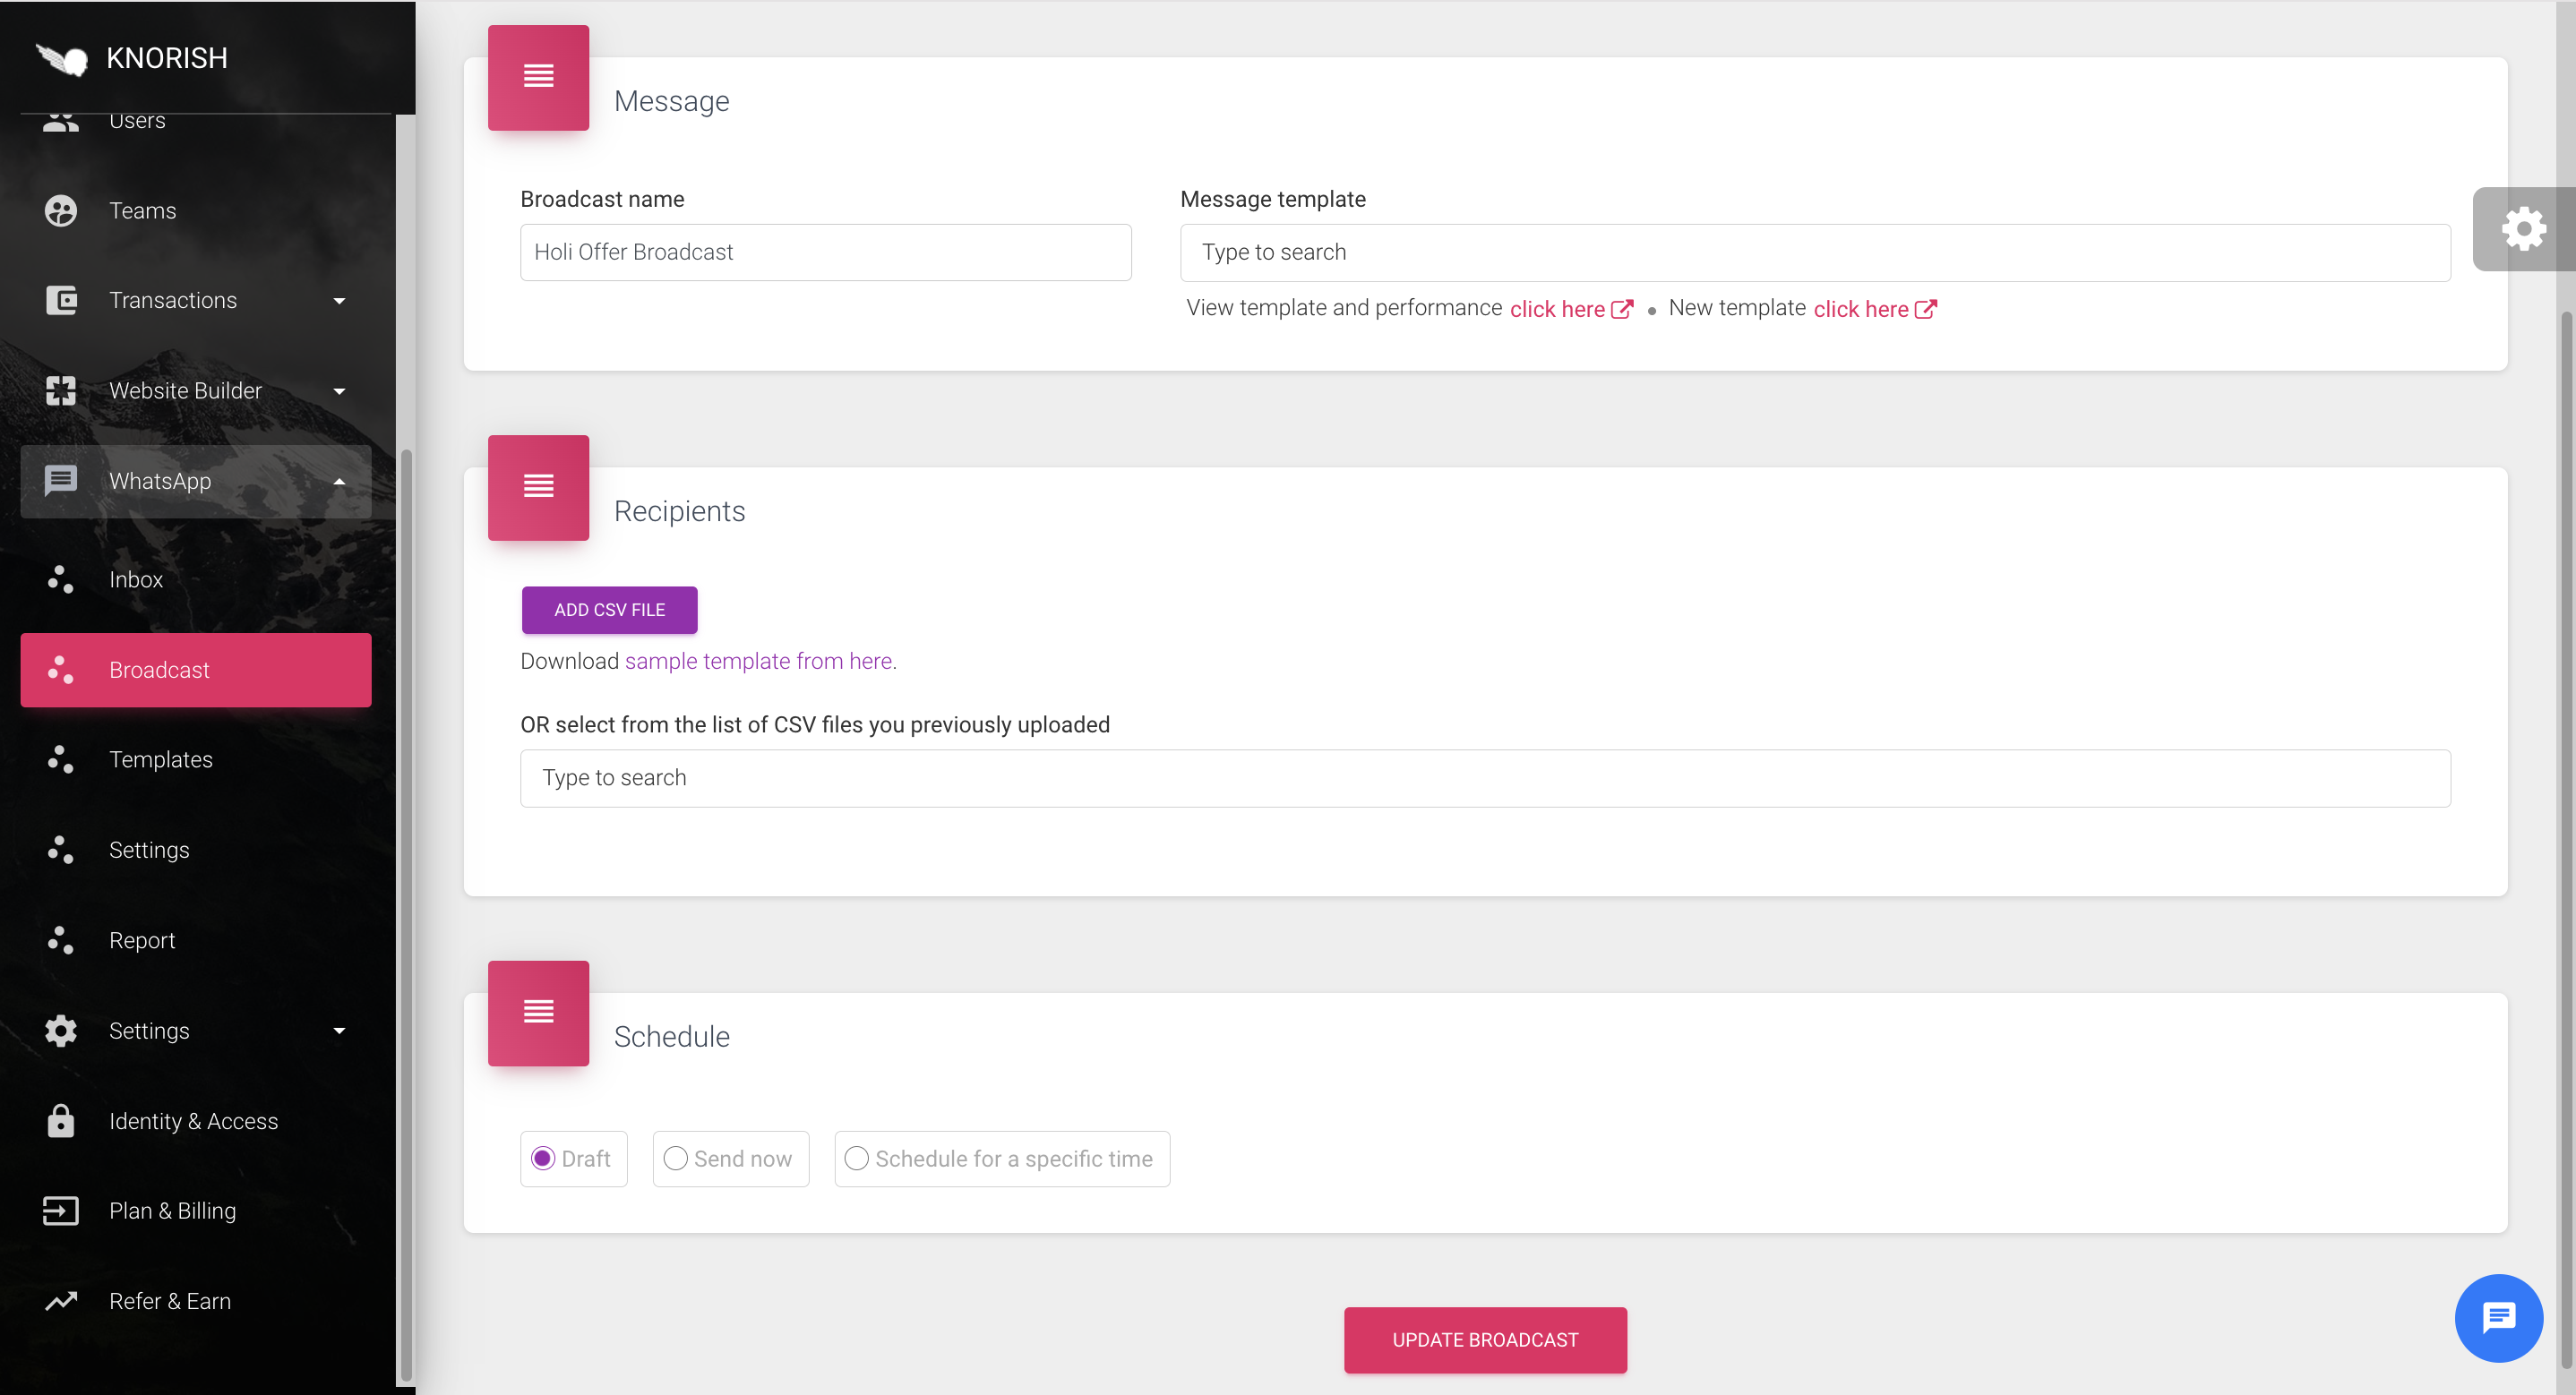Click the Plan & Billing icon
Image resolution: width=2576 pixels, height=1395 pixels.
coord(61,1211)
